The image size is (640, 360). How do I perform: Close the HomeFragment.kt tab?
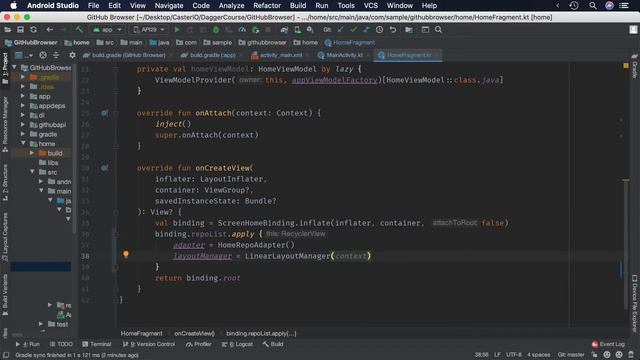click(x=437, y=55)
